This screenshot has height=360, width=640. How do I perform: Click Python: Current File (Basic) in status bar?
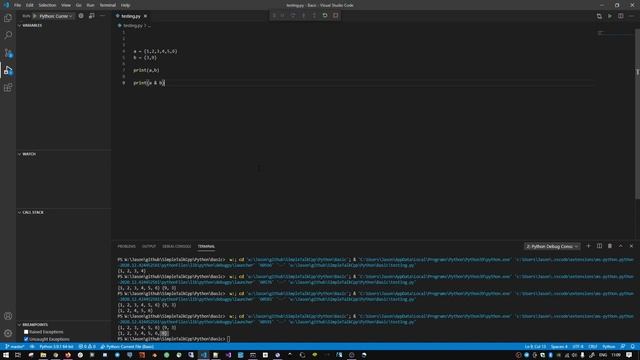tap(127, 347)
